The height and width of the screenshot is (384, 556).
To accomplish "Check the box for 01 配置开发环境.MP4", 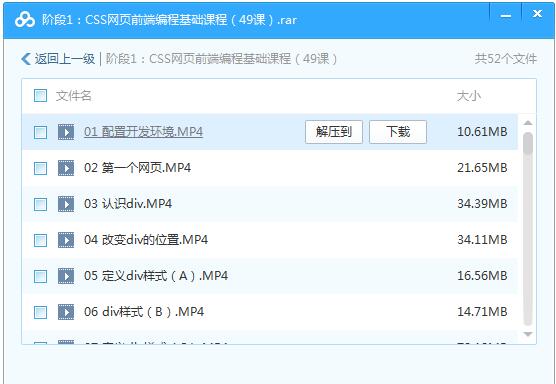I will [x=40, y=132].
